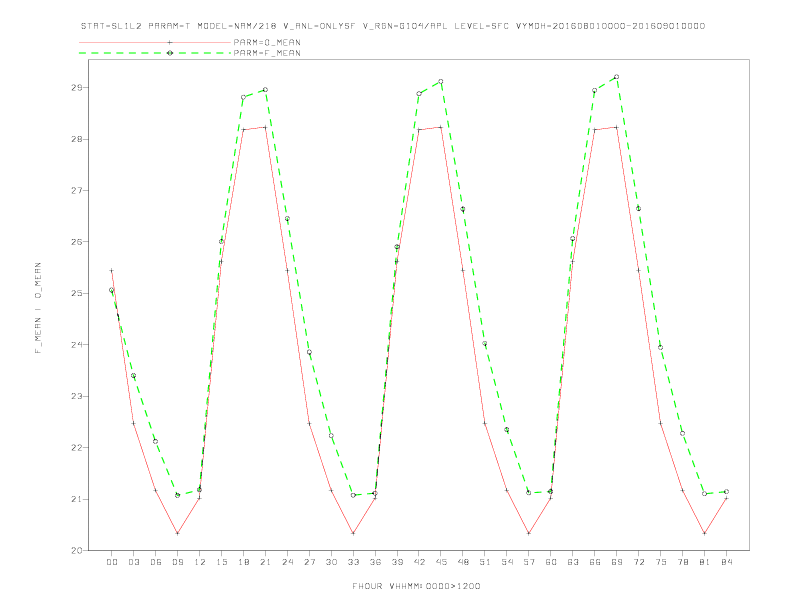The image size is (792, 612).
Task: Click x-axis forecast hour label 21
Action: (265, 562)
